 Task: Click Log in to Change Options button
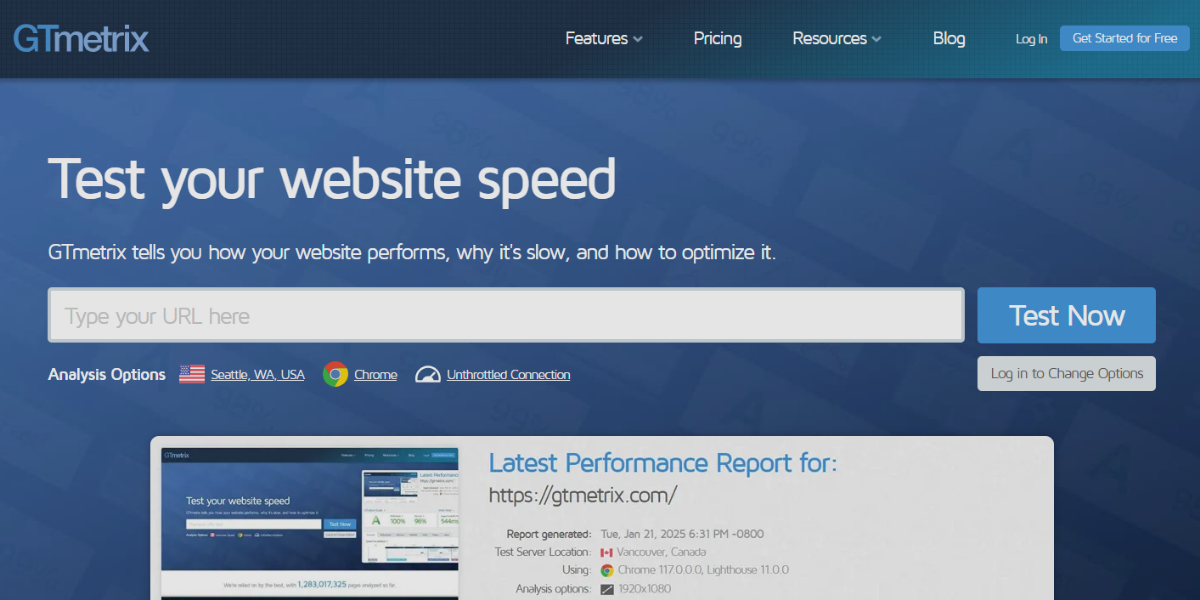coord(1066,374)
